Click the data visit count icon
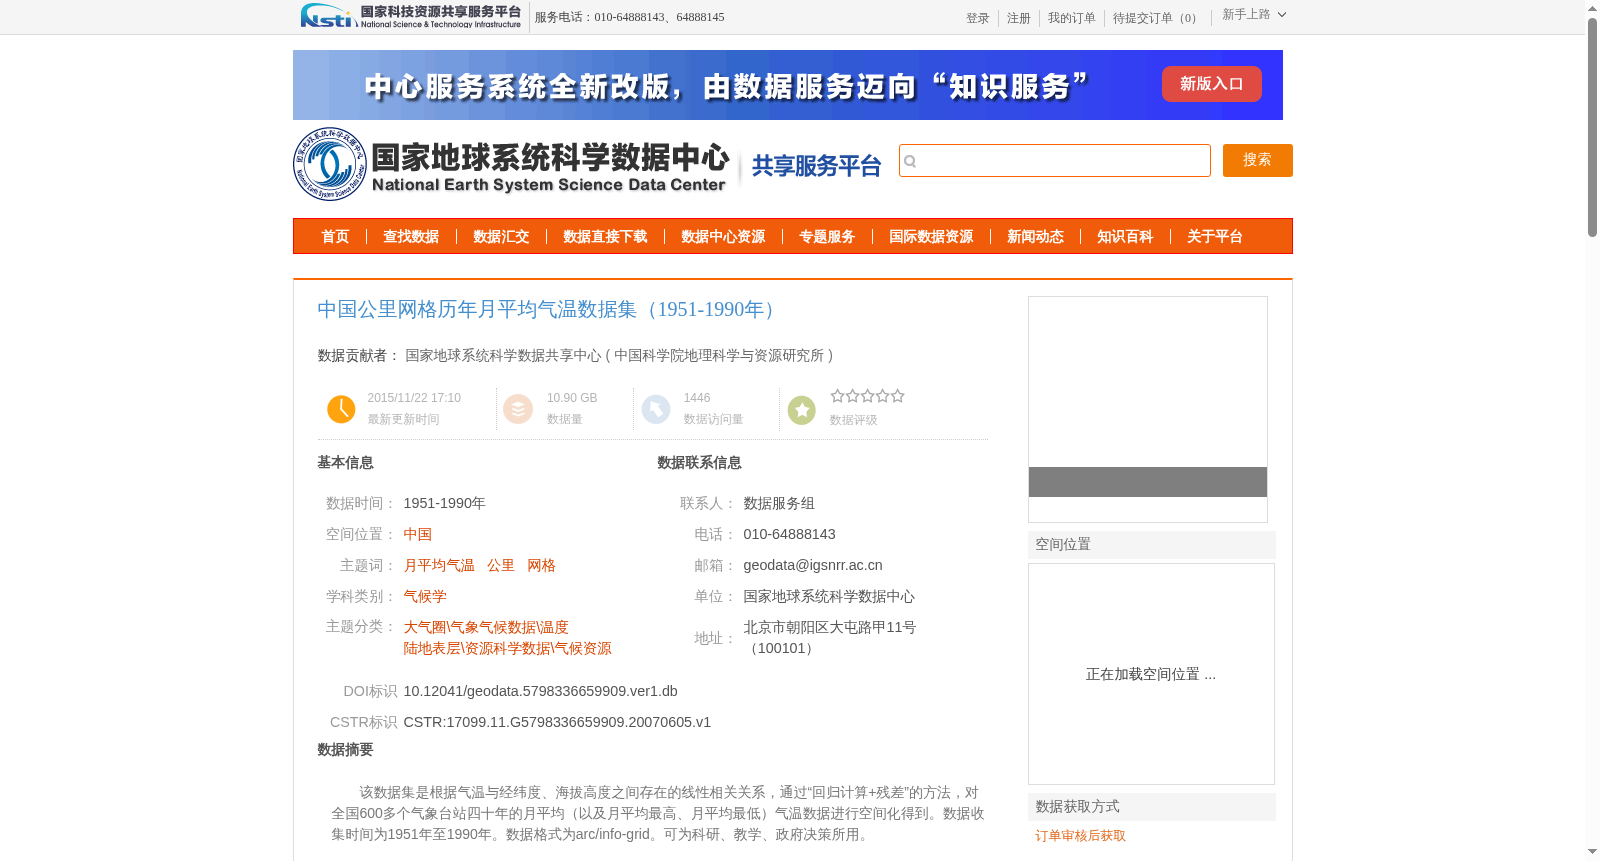Viewport: 1600px width, 861px height. coord(655,409)
